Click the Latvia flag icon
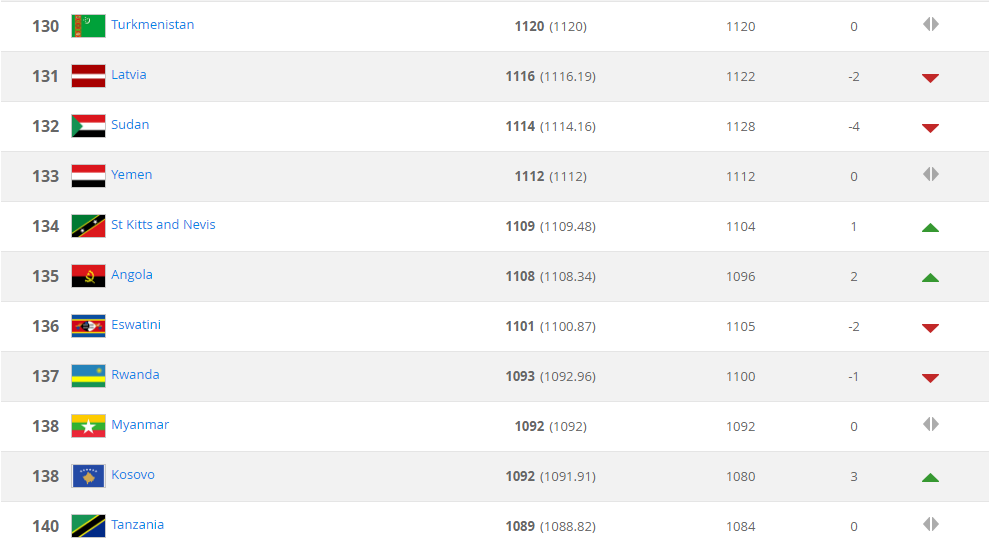The width and height of the screenshot is (991, 551). point(88,76)
